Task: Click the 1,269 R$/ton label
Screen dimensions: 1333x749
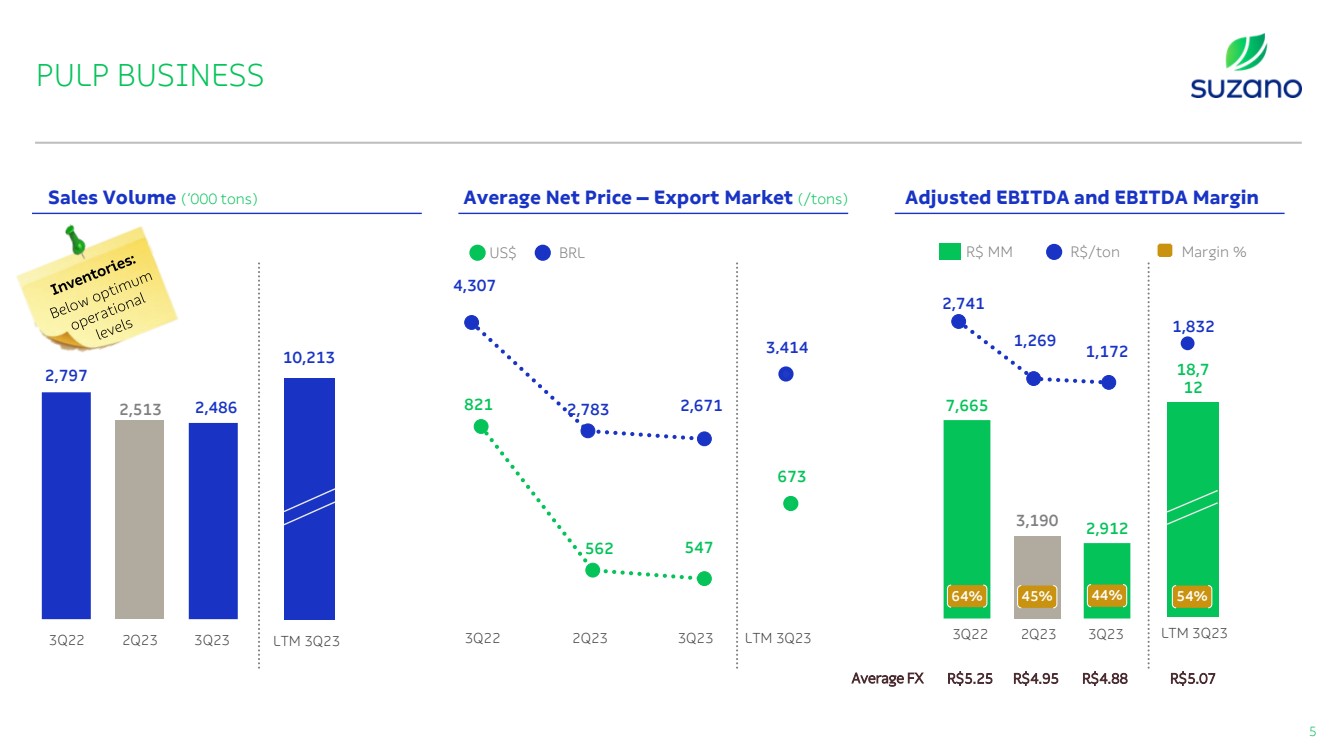Action: (1036, 341)
